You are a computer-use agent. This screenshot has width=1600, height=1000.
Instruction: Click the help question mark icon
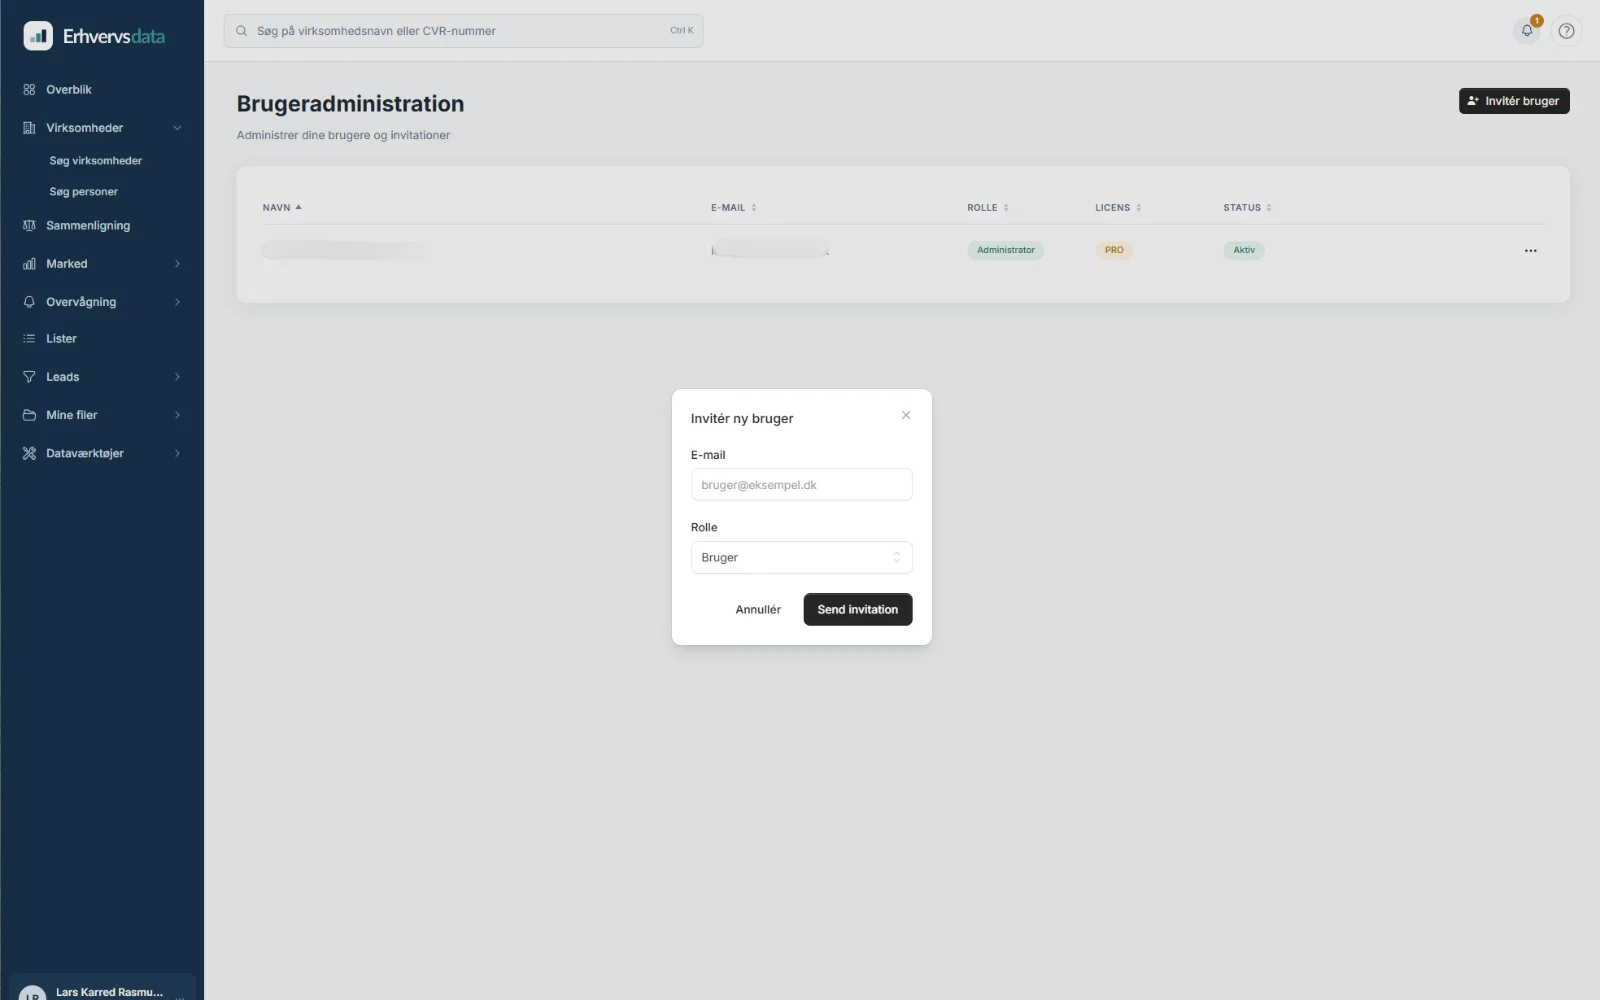pos(1566,31)
